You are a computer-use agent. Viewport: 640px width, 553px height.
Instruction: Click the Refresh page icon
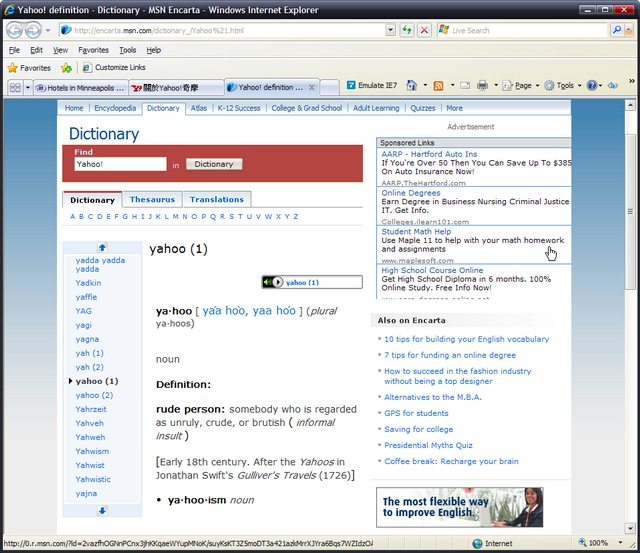407,30
